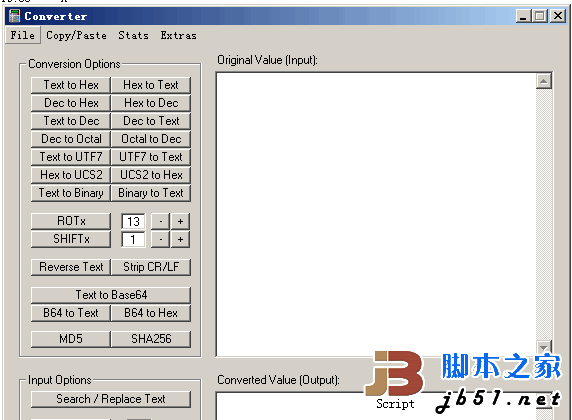Run Dec to Octal conversion
The image size is (572, 420).
(x=71, y=139)
